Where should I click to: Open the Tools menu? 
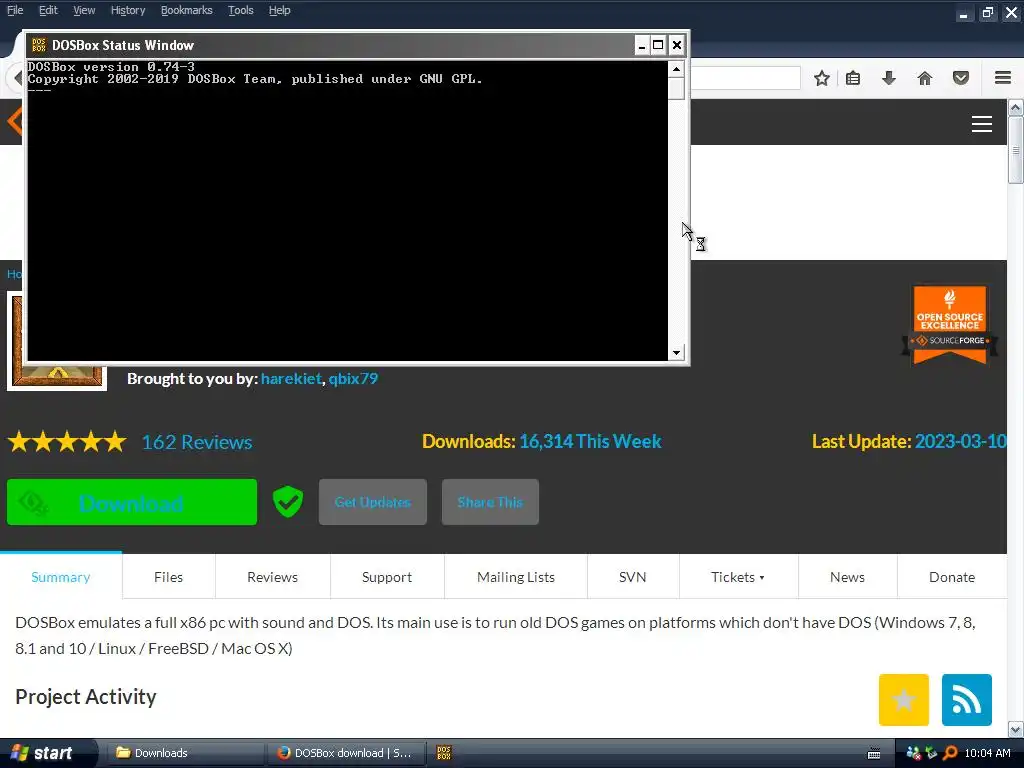pyautogui.click(x=240, y=10)
